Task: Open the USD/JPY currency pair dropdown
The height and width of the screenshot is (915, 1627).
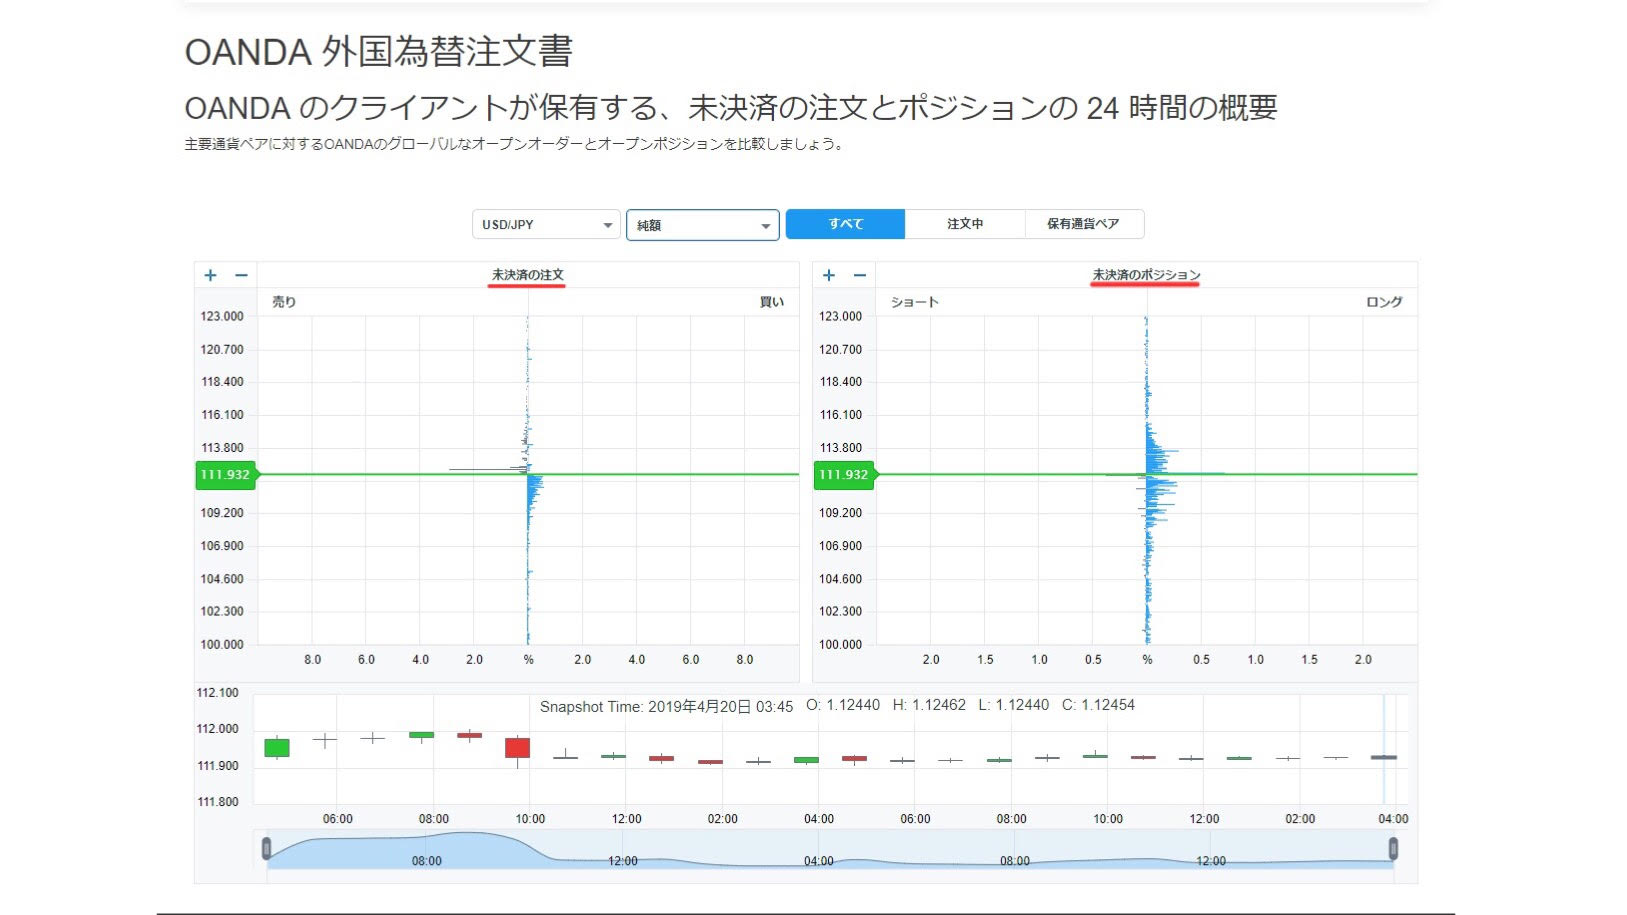Action: [546, 225]
